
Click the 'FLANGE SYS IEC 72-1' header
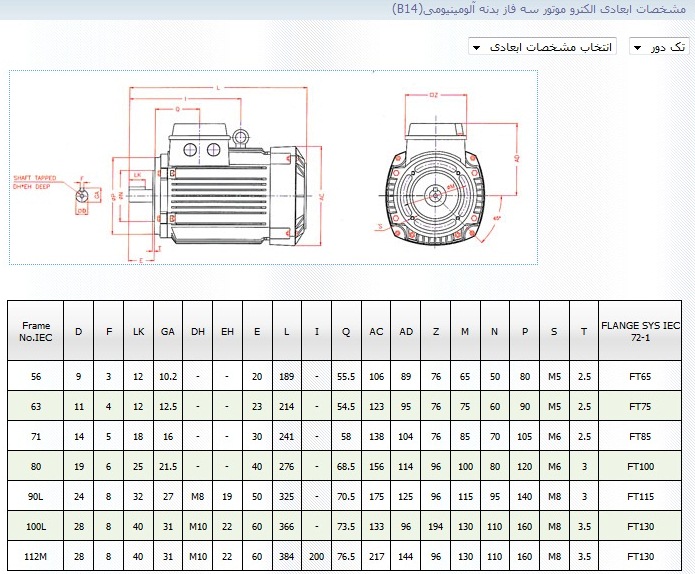pyautogui.click(x=640, y=331)
